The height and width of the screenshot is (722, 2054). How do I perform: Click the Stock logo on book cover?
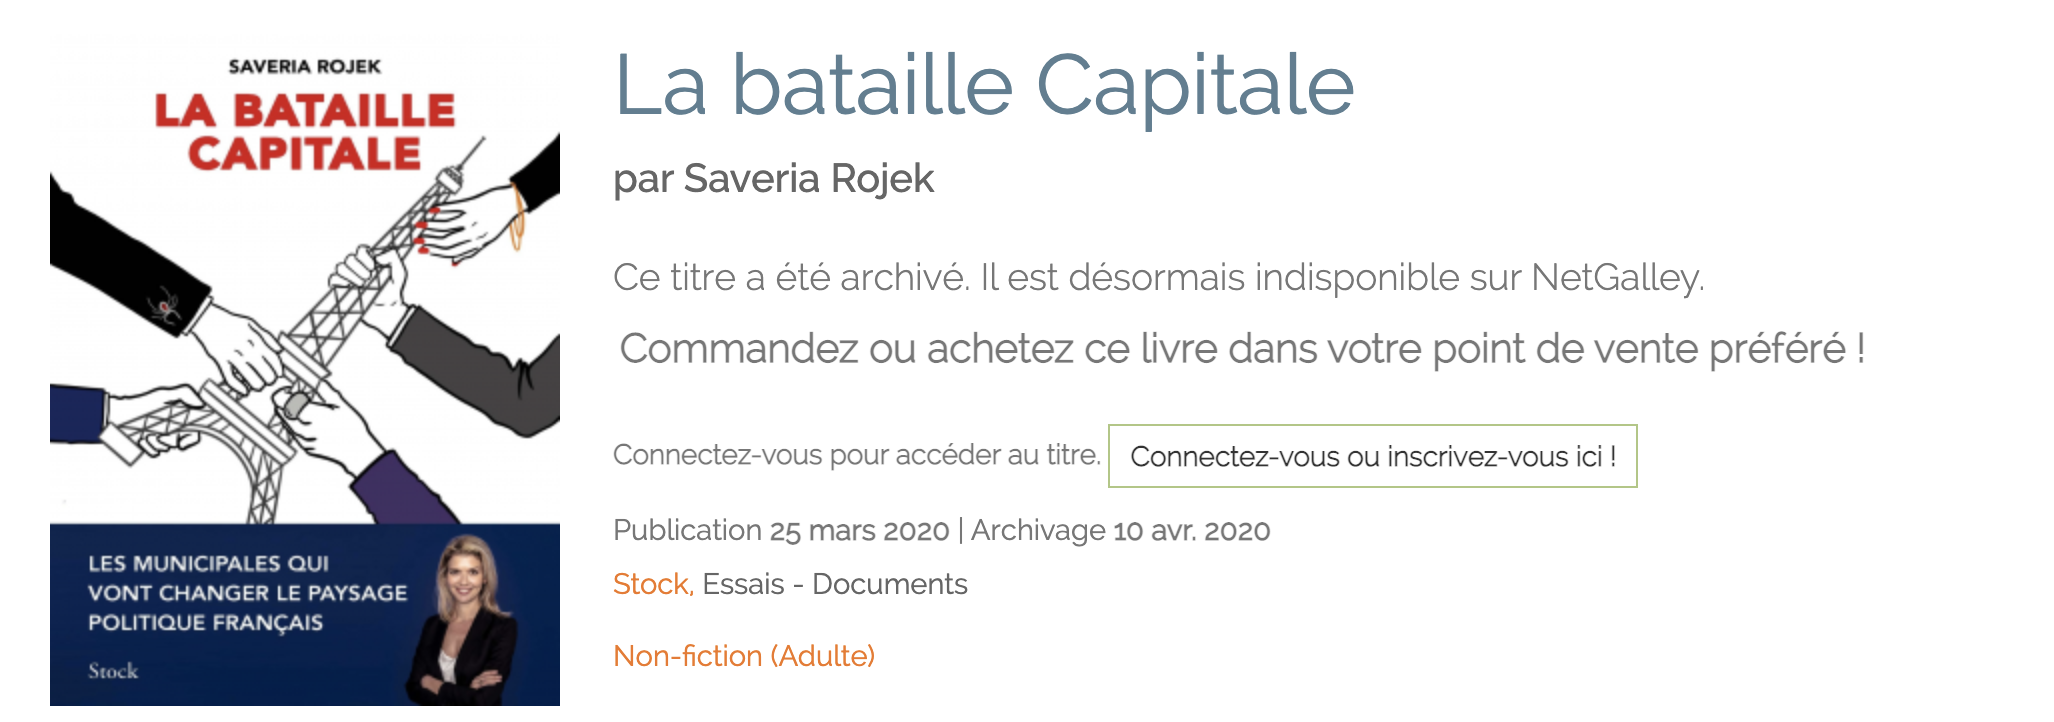point(113,671)
